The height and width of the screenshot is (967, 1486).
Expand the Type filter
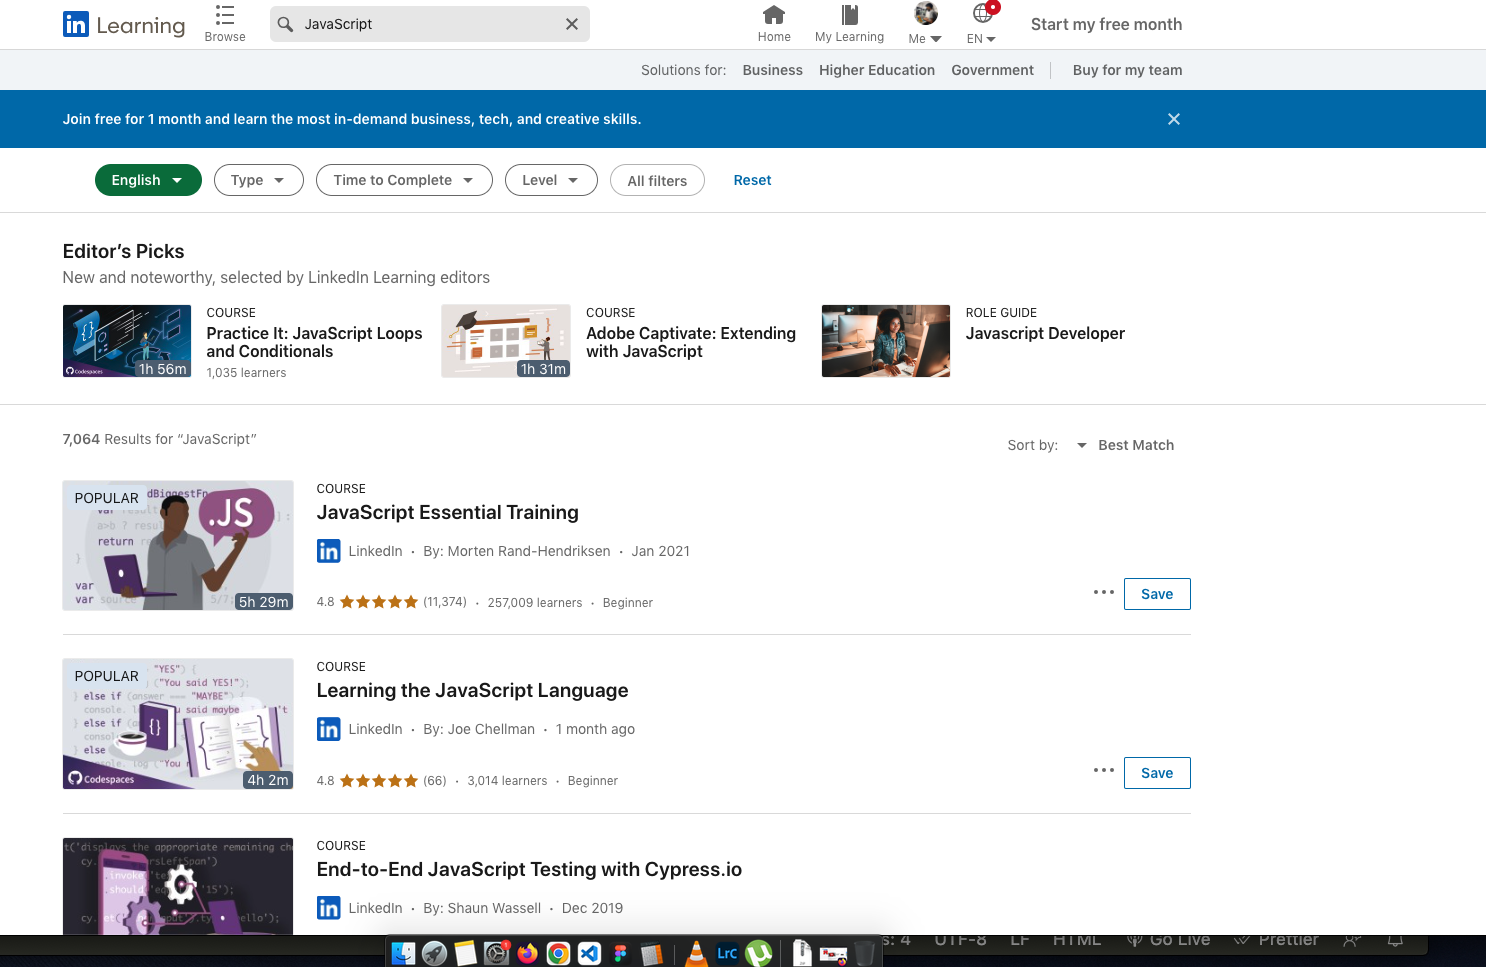coord(259,180)
